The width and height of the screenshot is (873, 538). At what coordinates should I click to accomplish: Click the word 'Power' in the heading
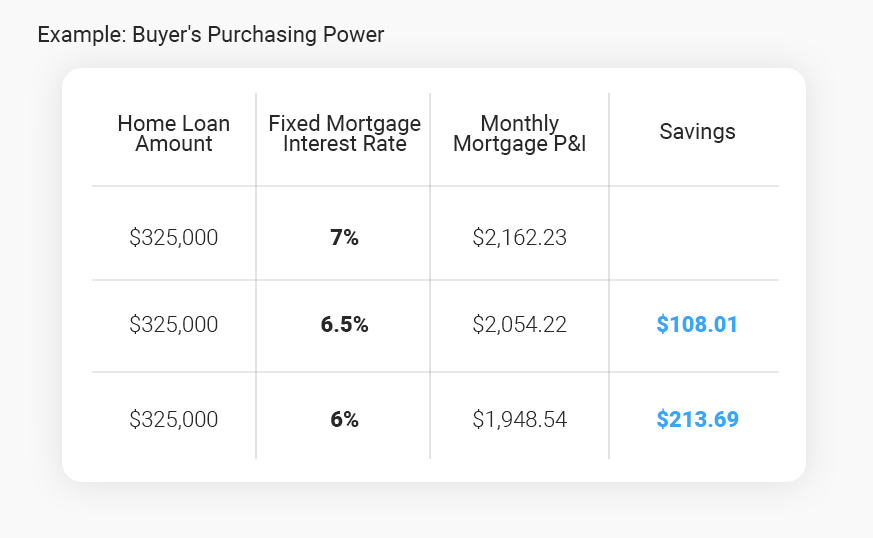354,35
